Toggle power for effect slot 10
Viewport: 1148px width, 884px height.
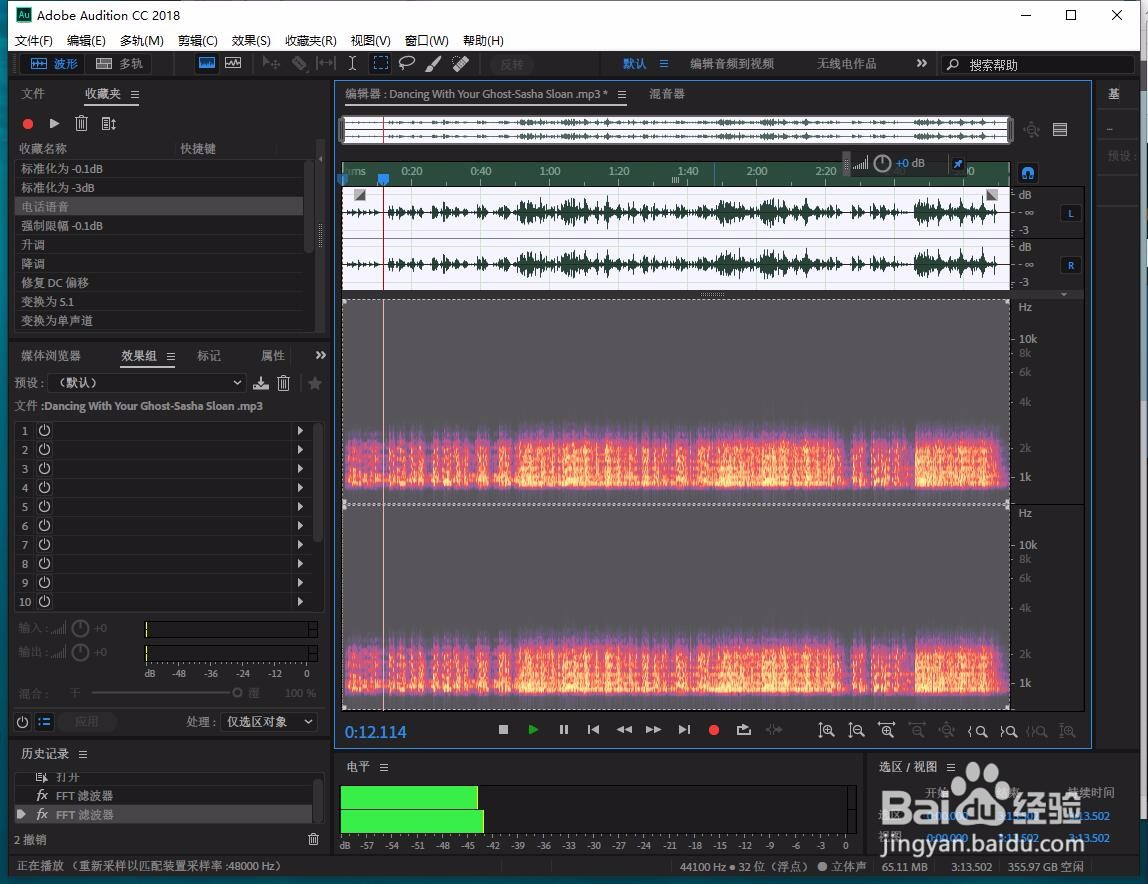click(45, 601)
